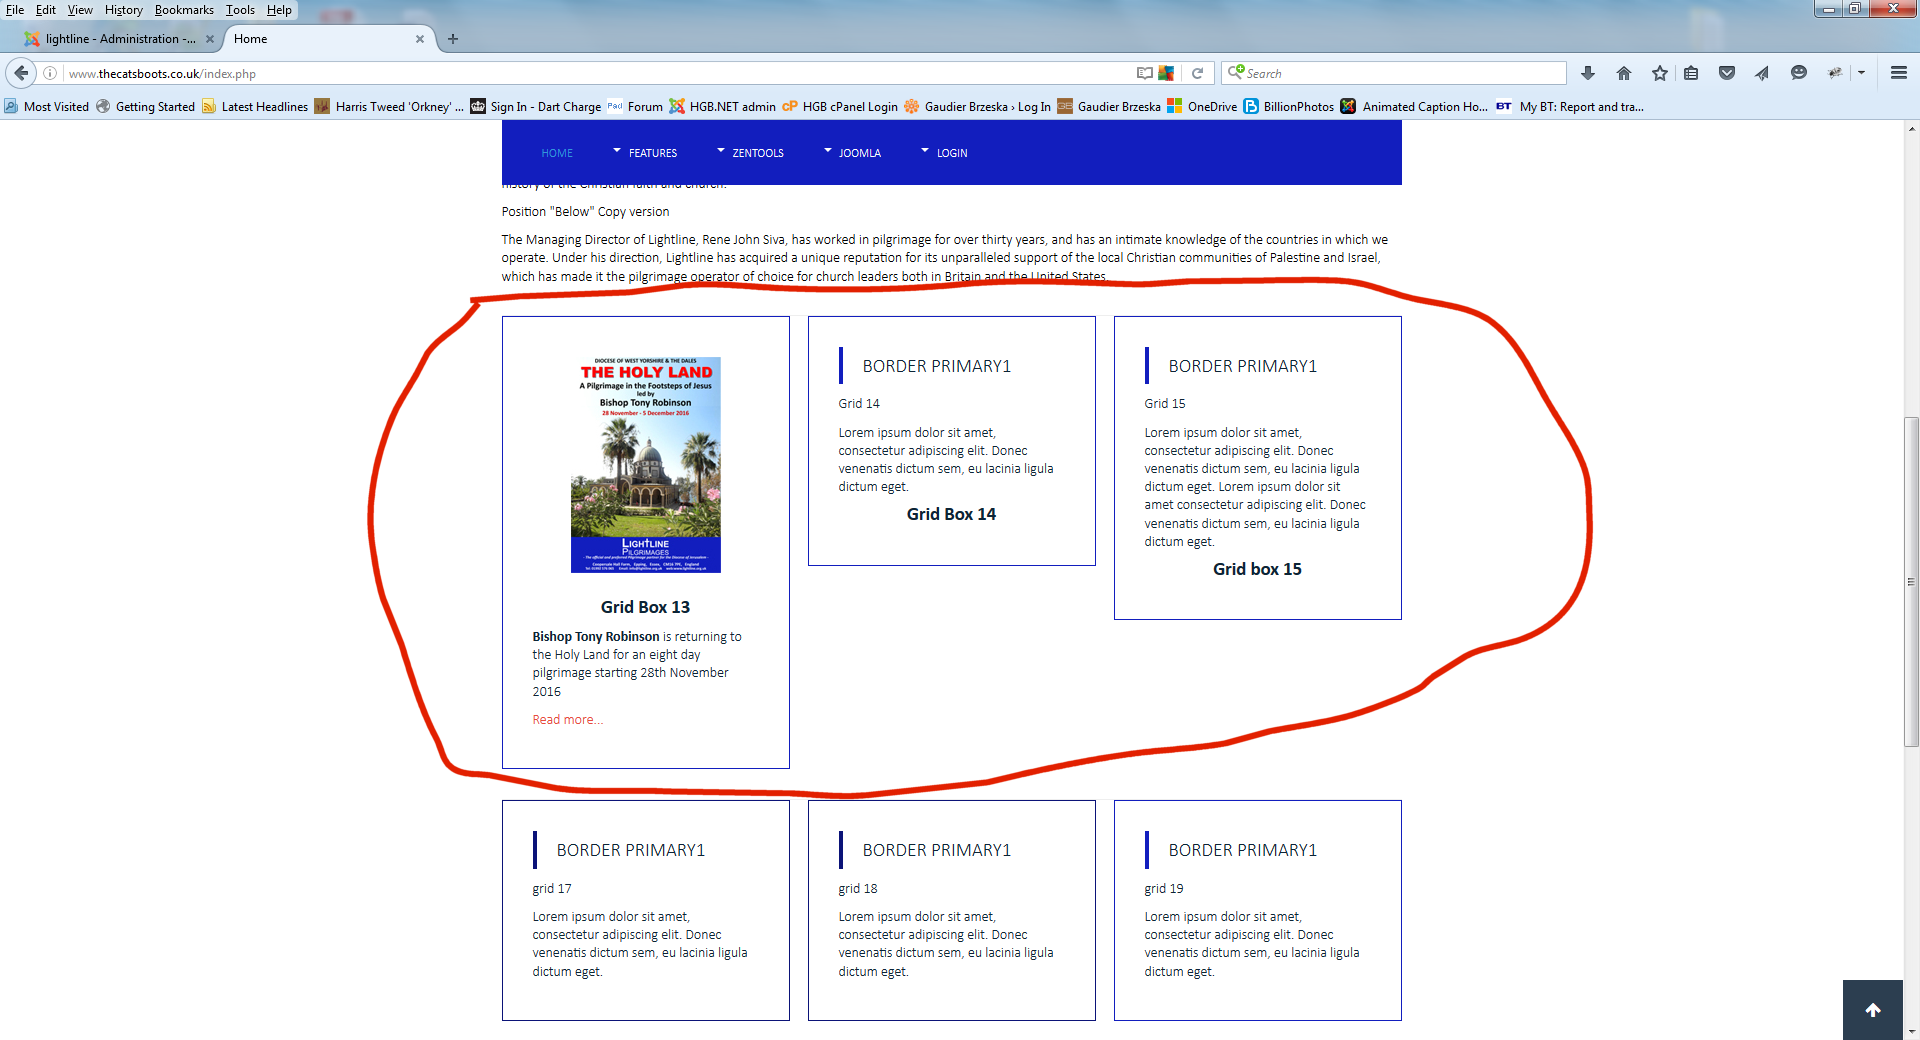Open the Firefox hamburger menu
The height and width of the screenshot is (1040, 1920).
[1898, 73]
